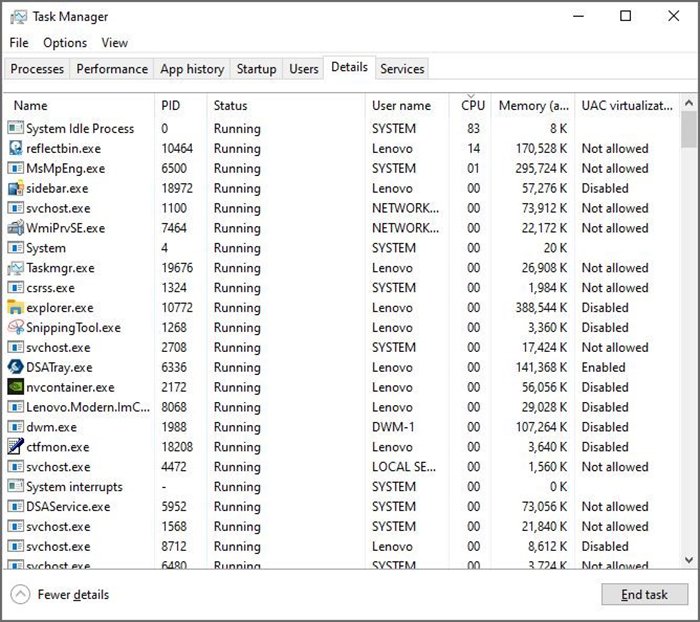700x622 pixels.
Task: Collapse view with Fewer details arrow
Action: pos(21,595)
